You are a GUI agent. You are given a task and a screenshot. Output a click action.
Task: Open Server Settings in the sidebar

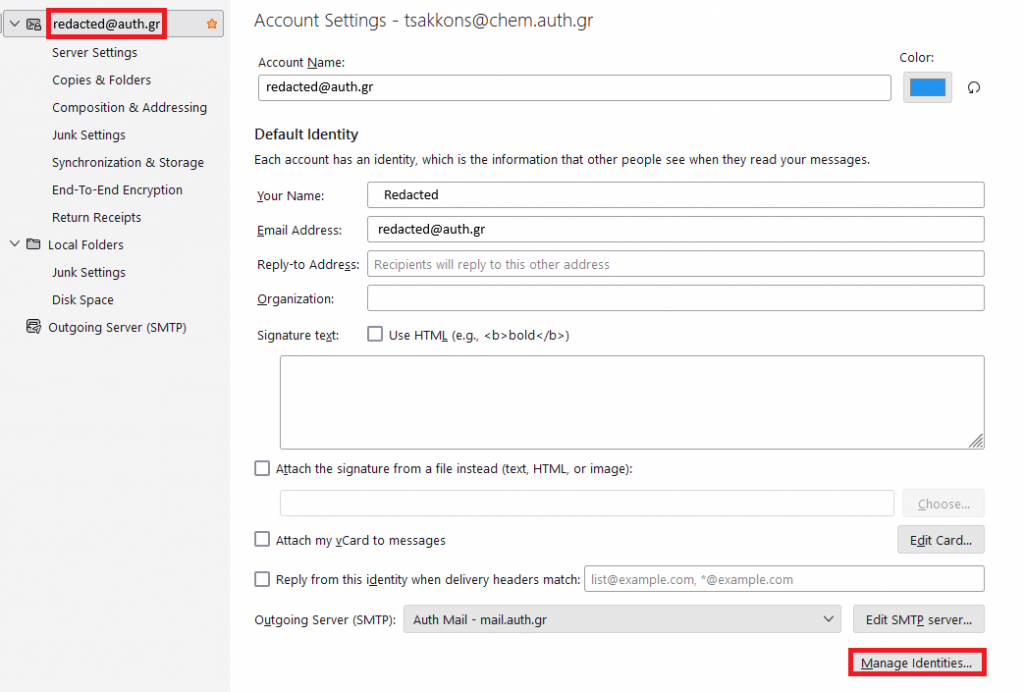pyautogui.click(x=95, y=53)
